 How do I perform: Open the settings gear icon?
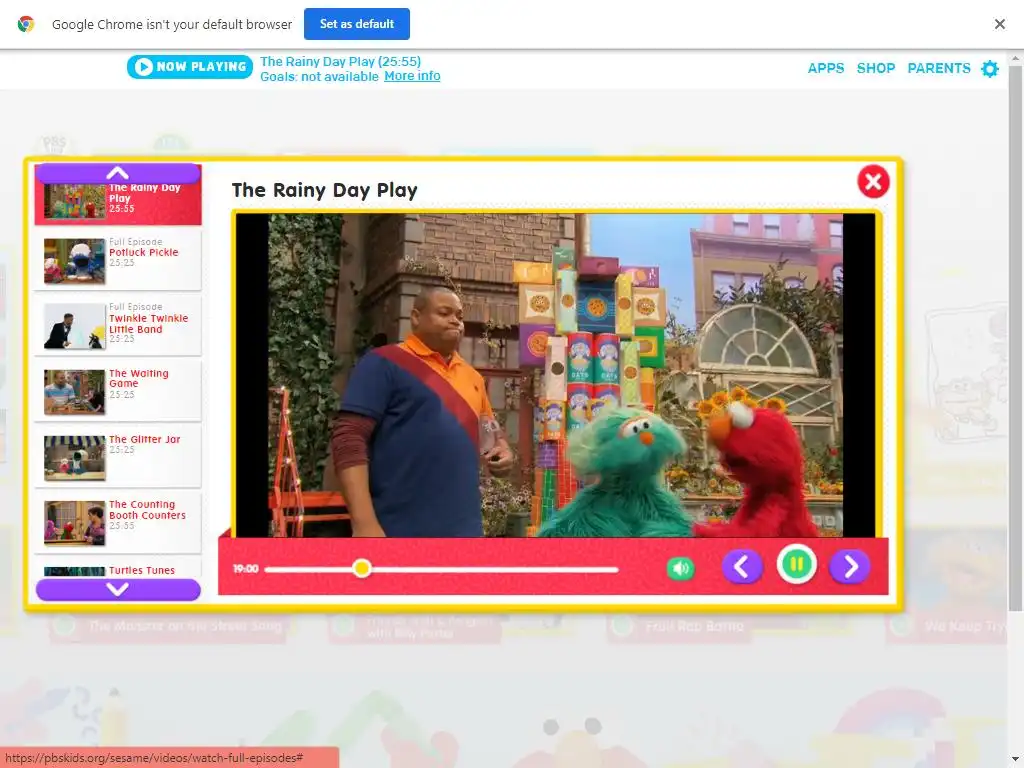(x=990, y=69)
